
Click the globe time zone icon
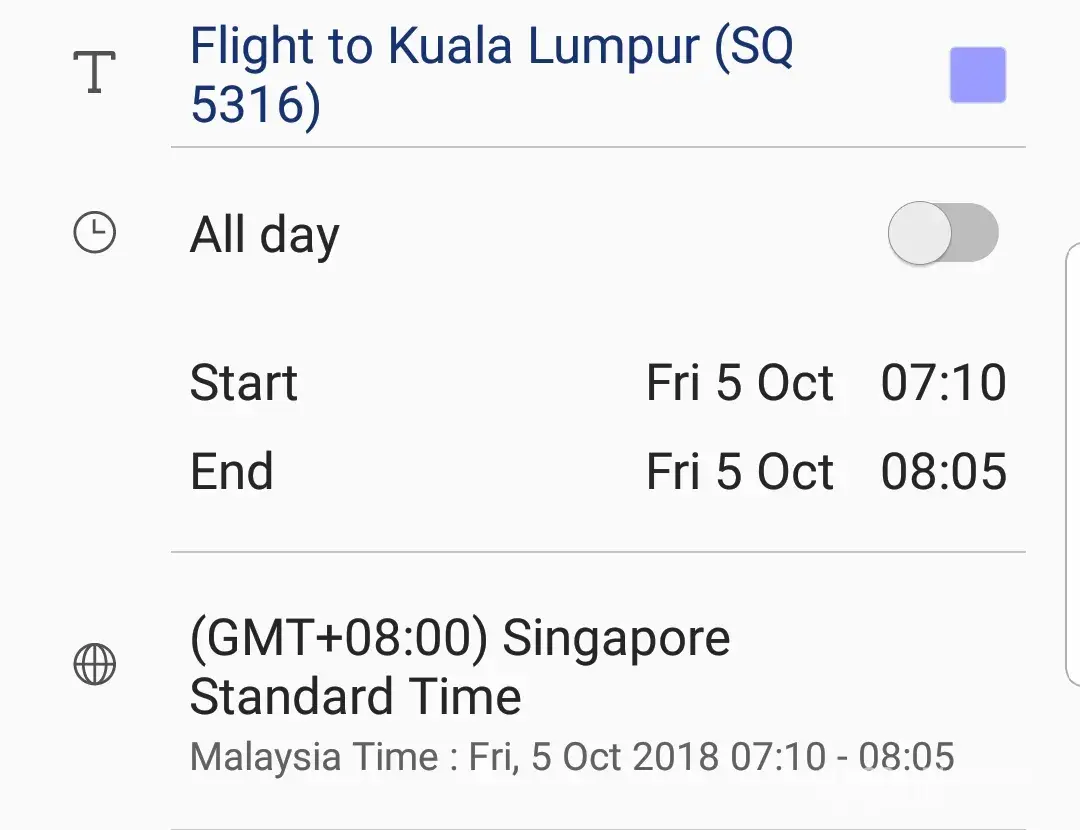[x=95, y=665]
